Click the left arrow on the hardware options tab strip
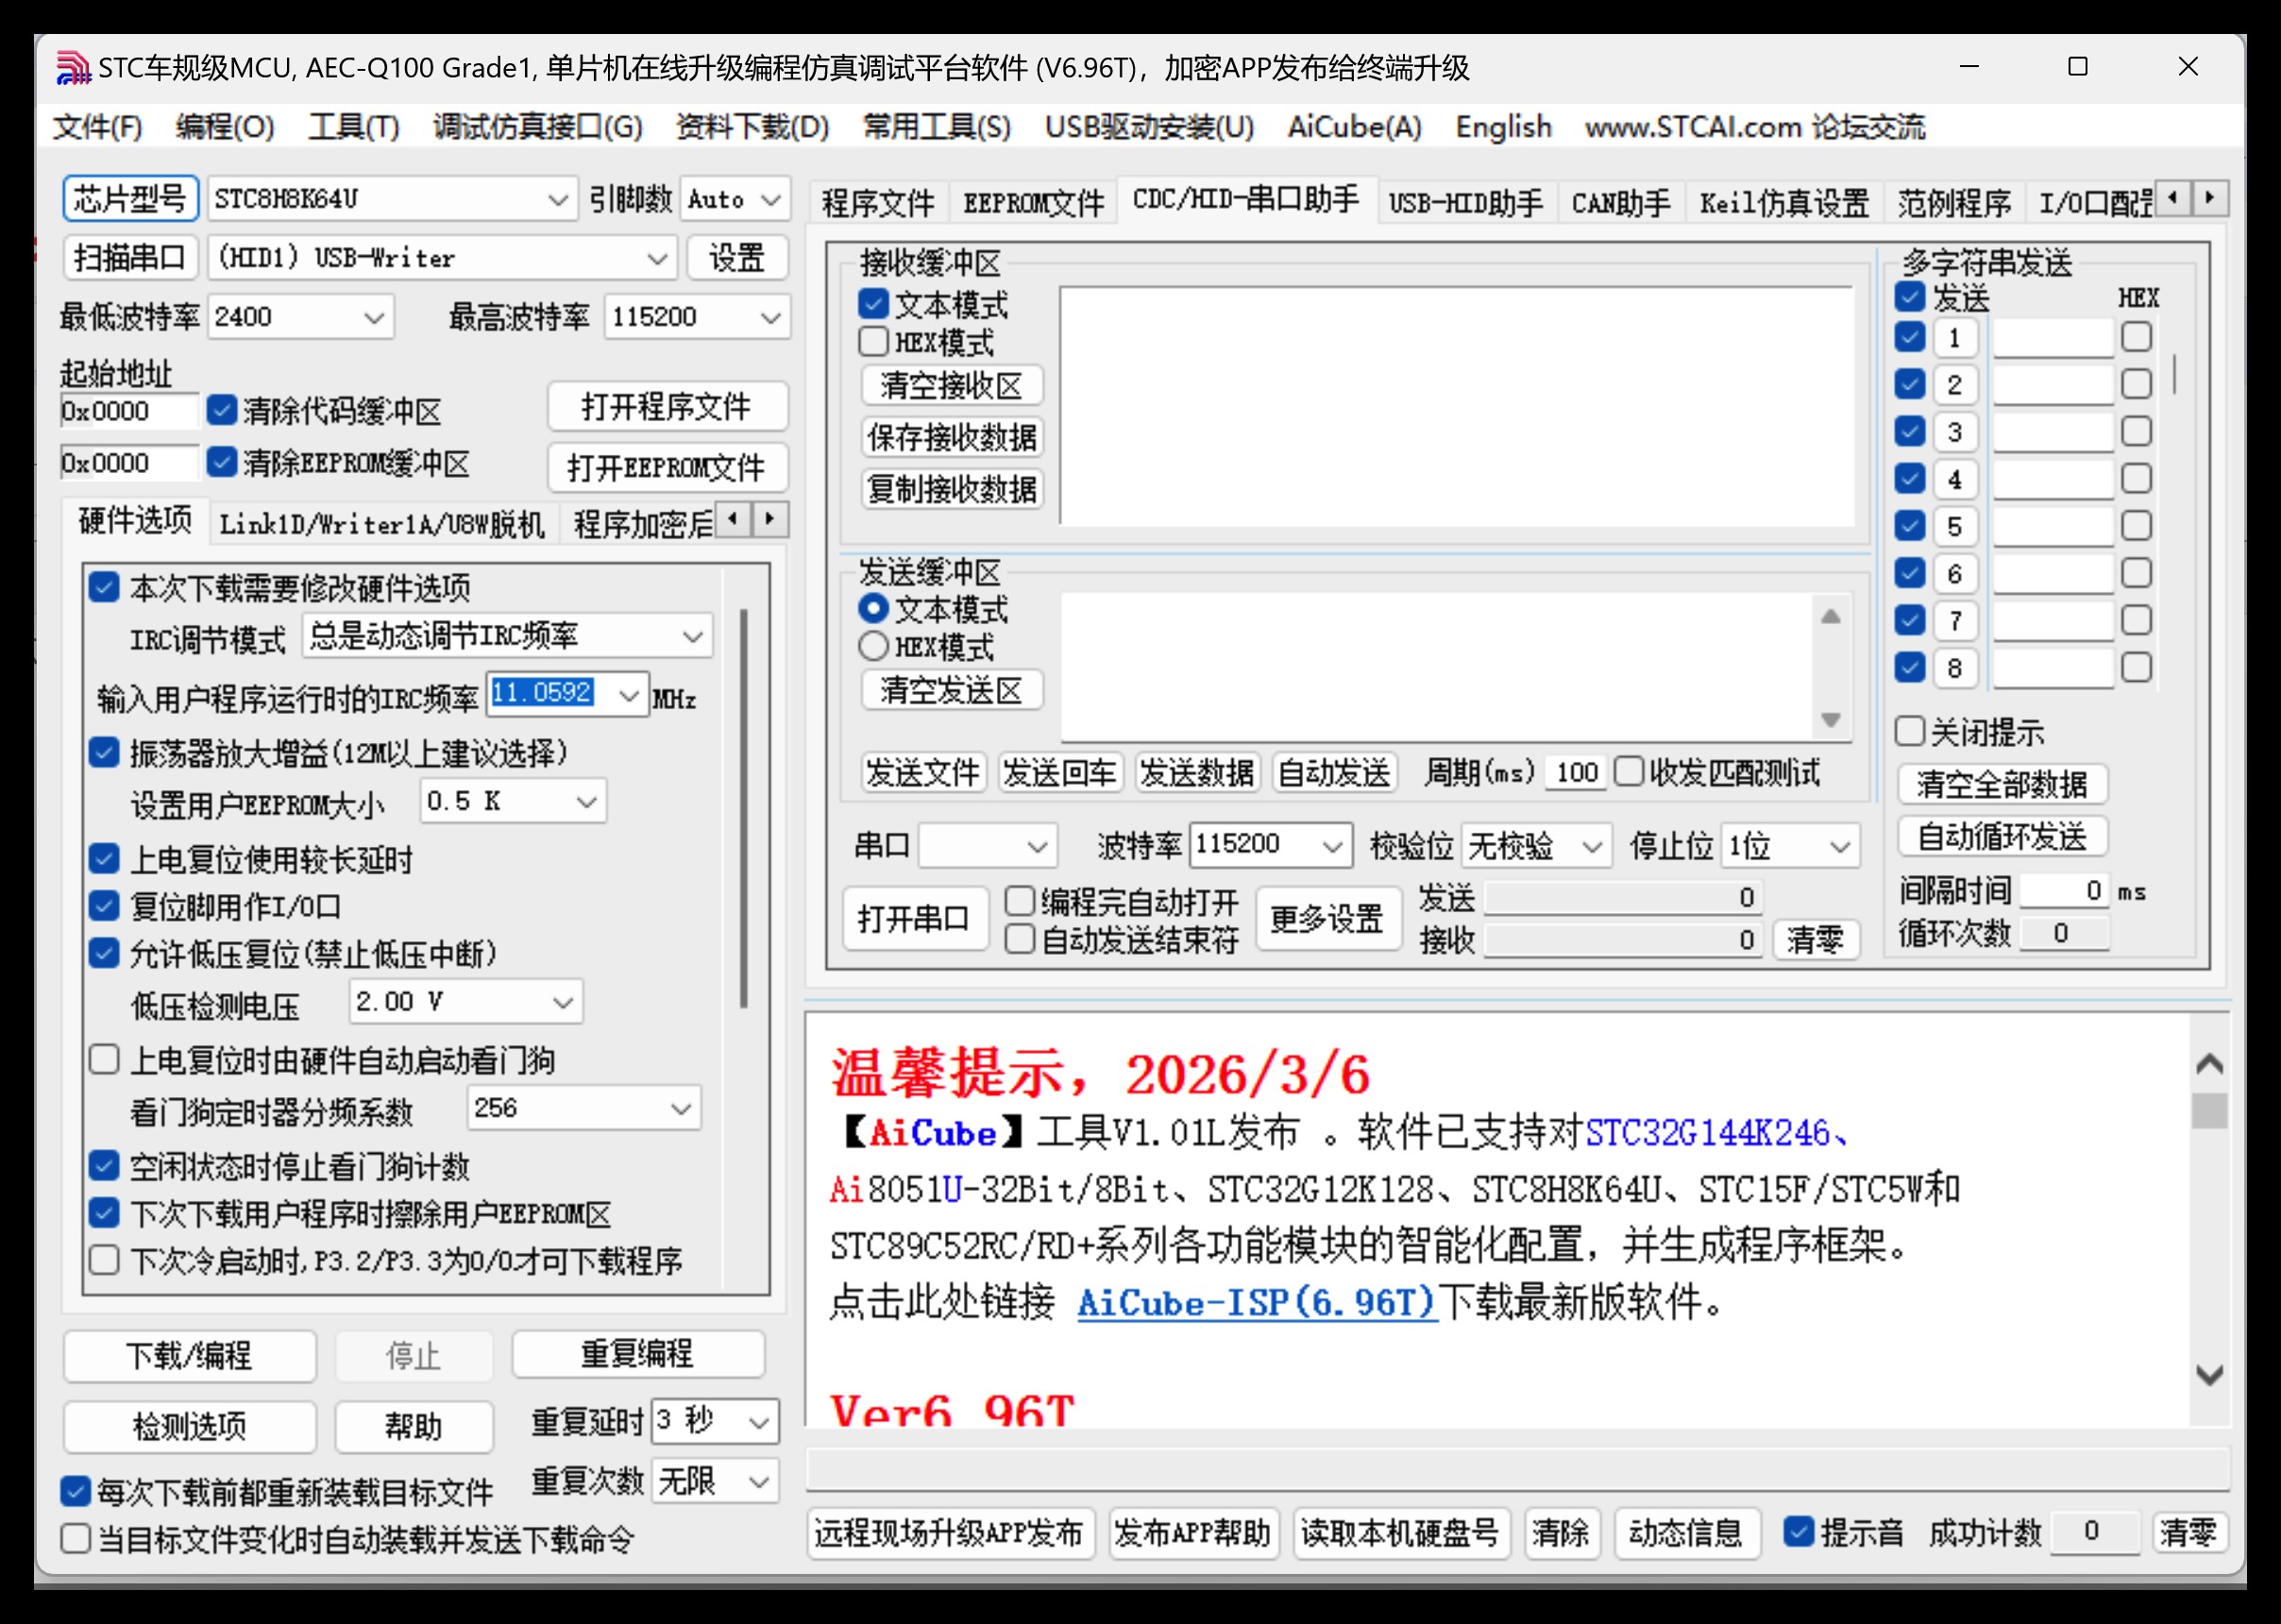 pyautogui.click(x=733, y=520)
